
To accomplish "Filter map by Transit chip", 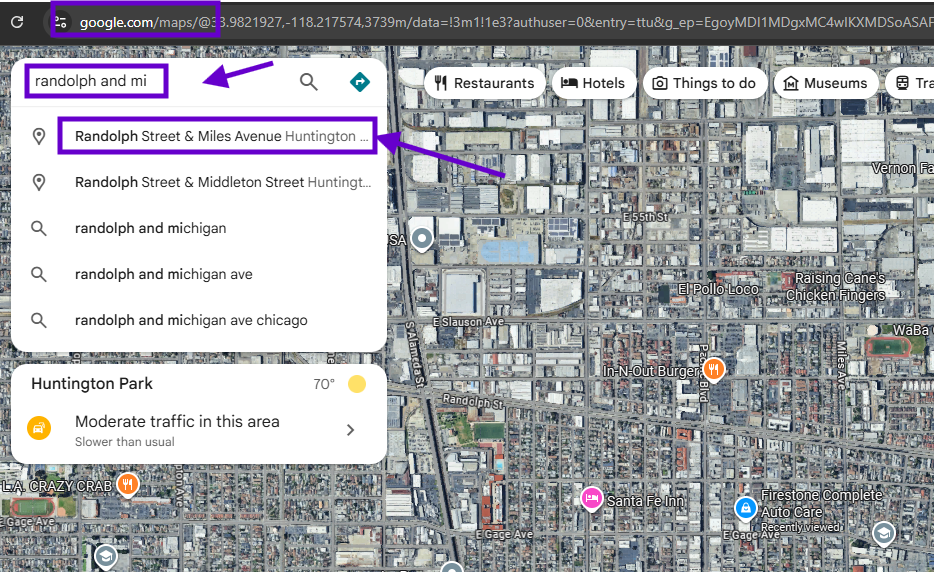I will tap(911, 83).
